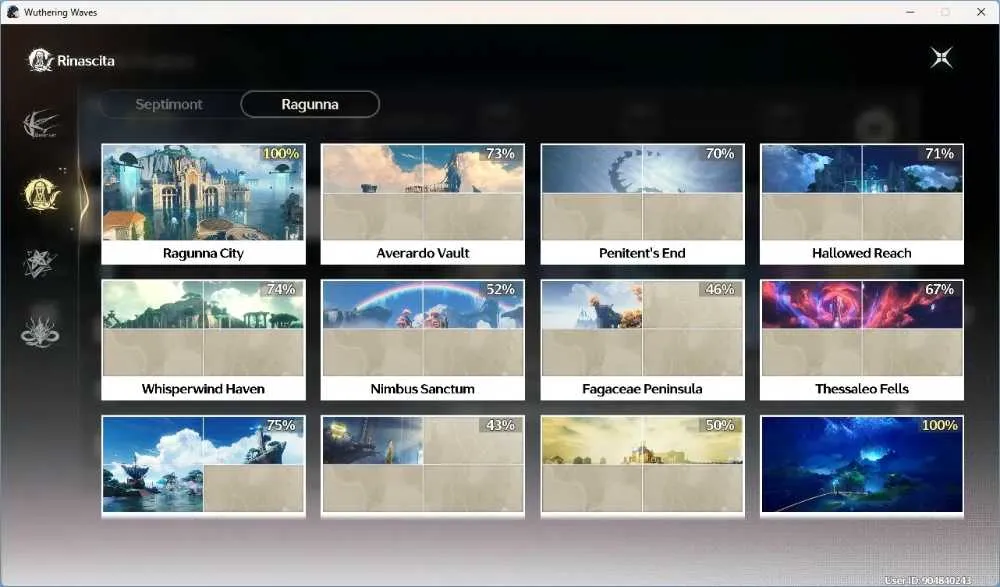This screenshot has width=1000, height=587.
Task: Minimize the Wuthering Waves window
Action: click(x=910, y=12)
